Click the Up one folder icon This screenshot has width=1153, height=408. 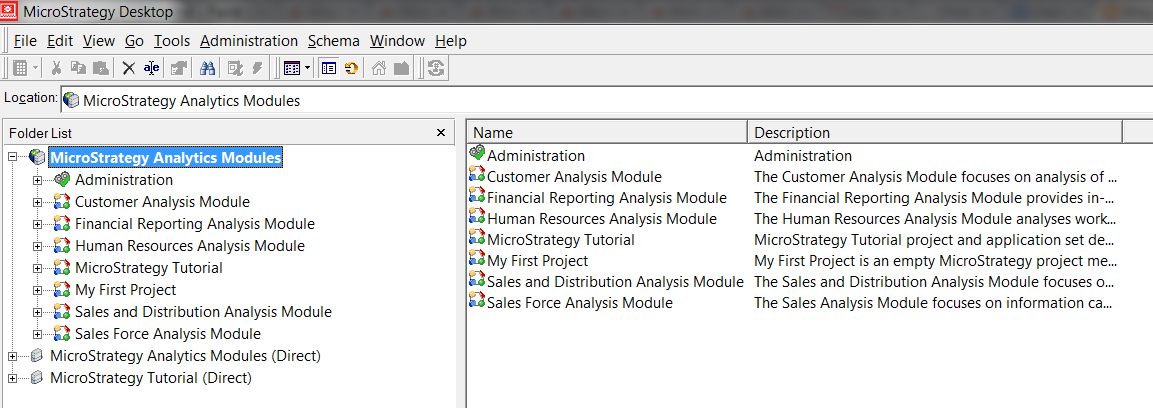401,68
